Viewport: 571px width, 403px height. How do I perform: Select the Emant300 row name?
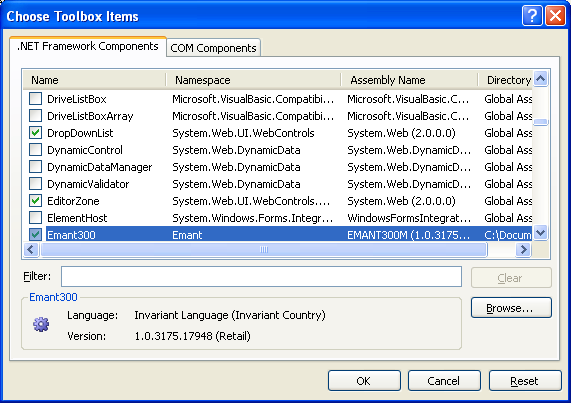click(x=71, y=235)
